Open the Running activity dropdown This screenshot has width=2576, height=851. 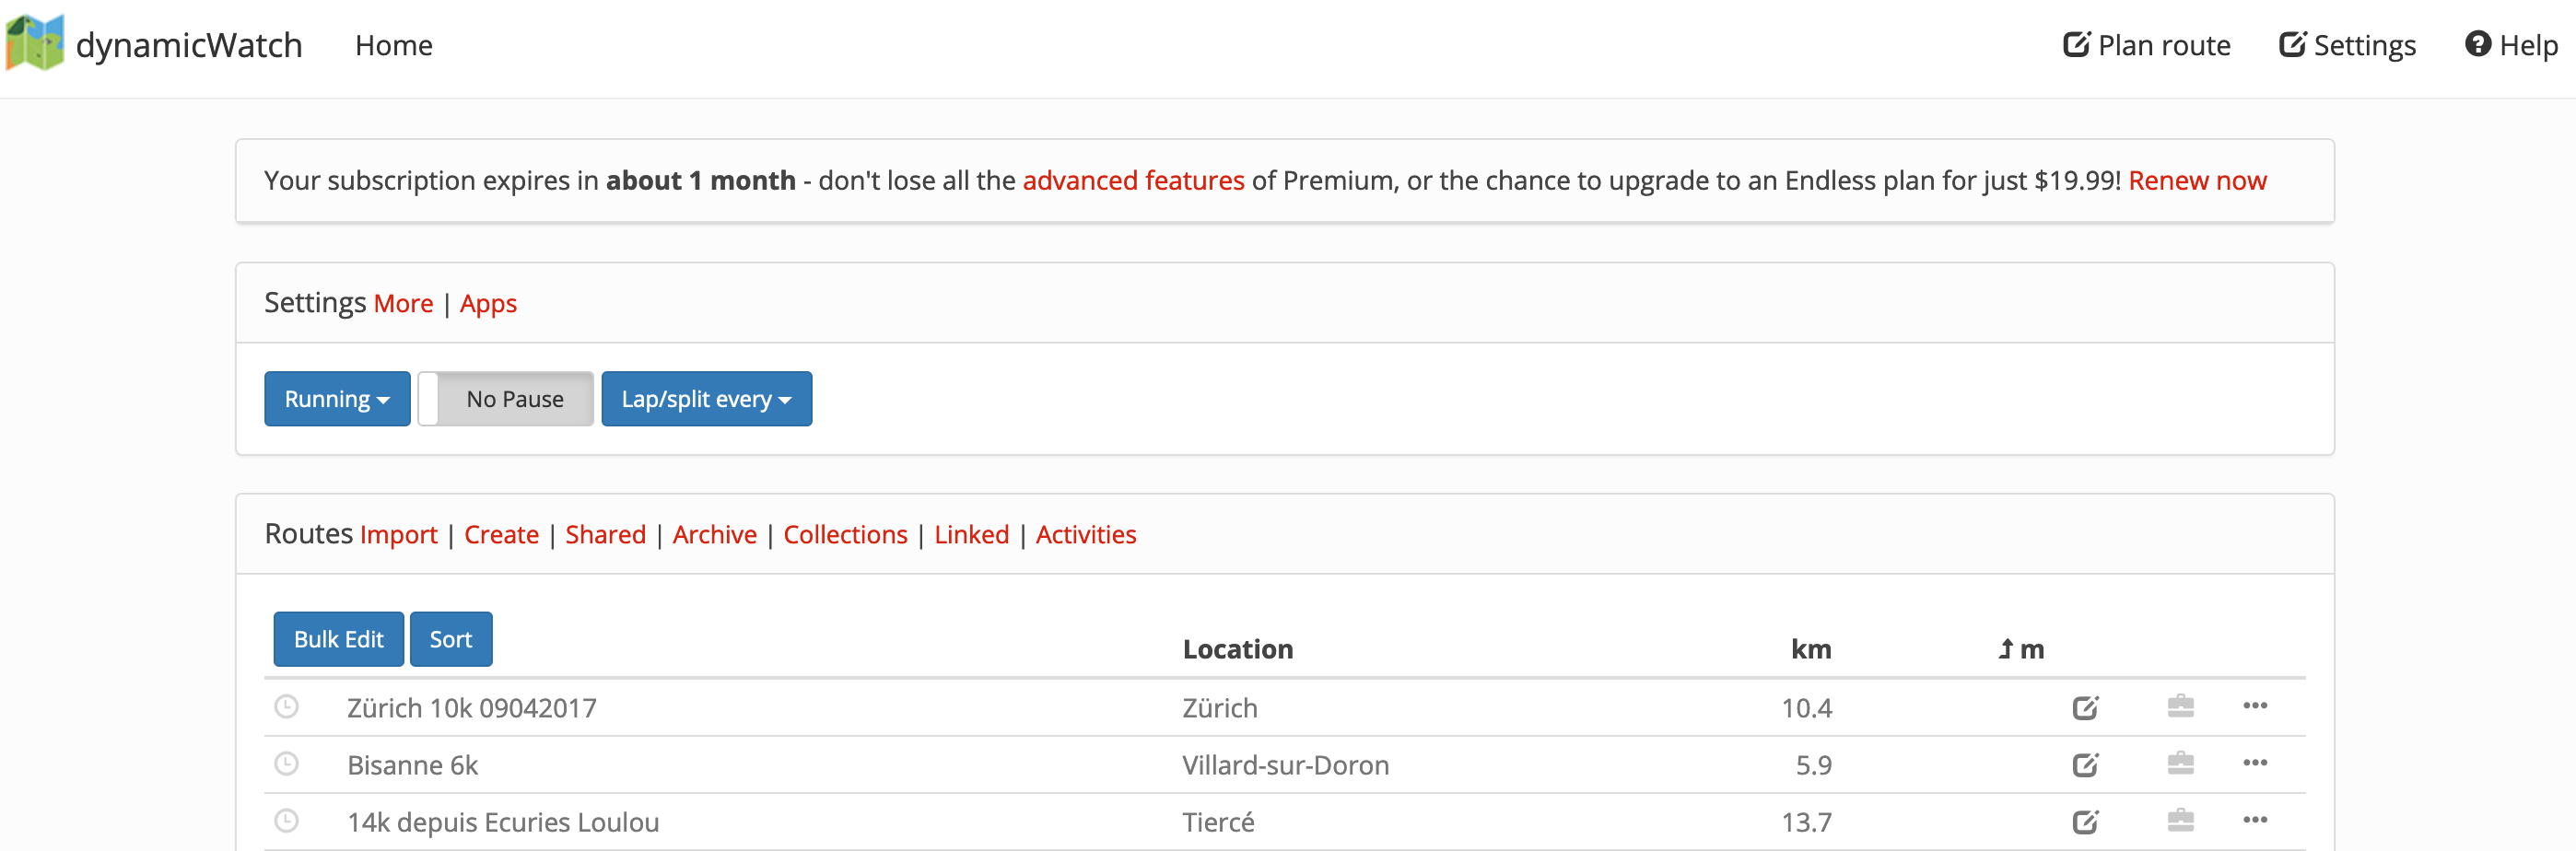[x=337, y=399]
